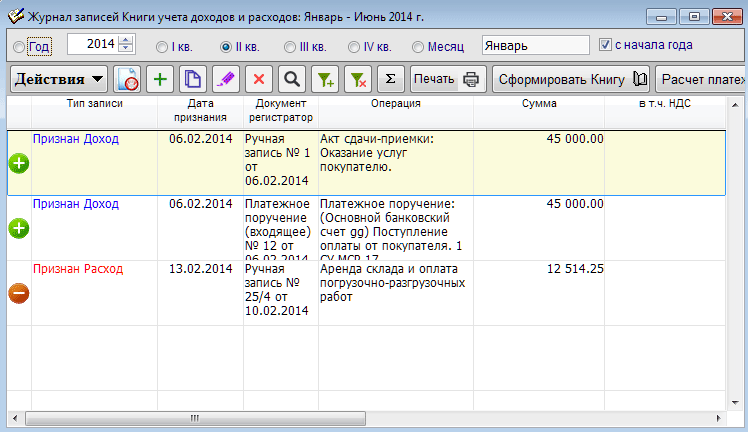Click the green plus add record icon
The height and width of the screenshot is (432, 748).
coord(160,79)
